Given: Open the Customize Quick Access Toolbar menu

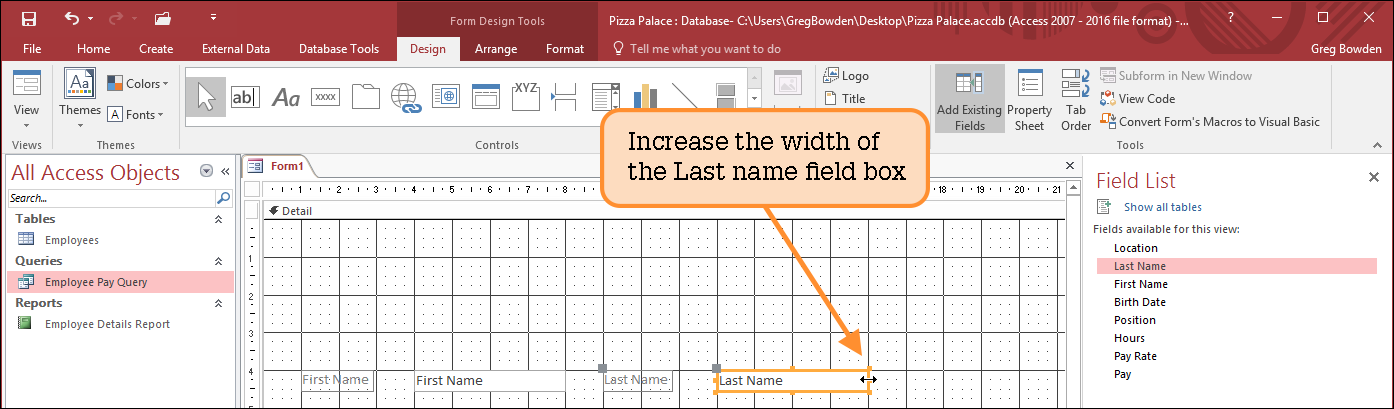Looking at the screenshot, I should 213,18.
